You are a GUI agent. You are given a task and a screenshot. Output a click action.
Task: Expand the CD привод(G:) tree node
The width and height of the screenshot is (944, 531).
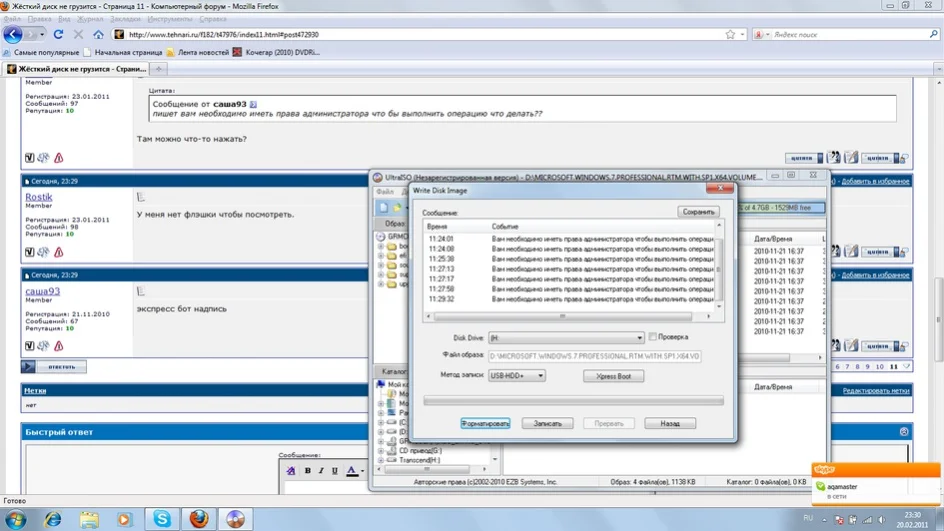(383, 451)
